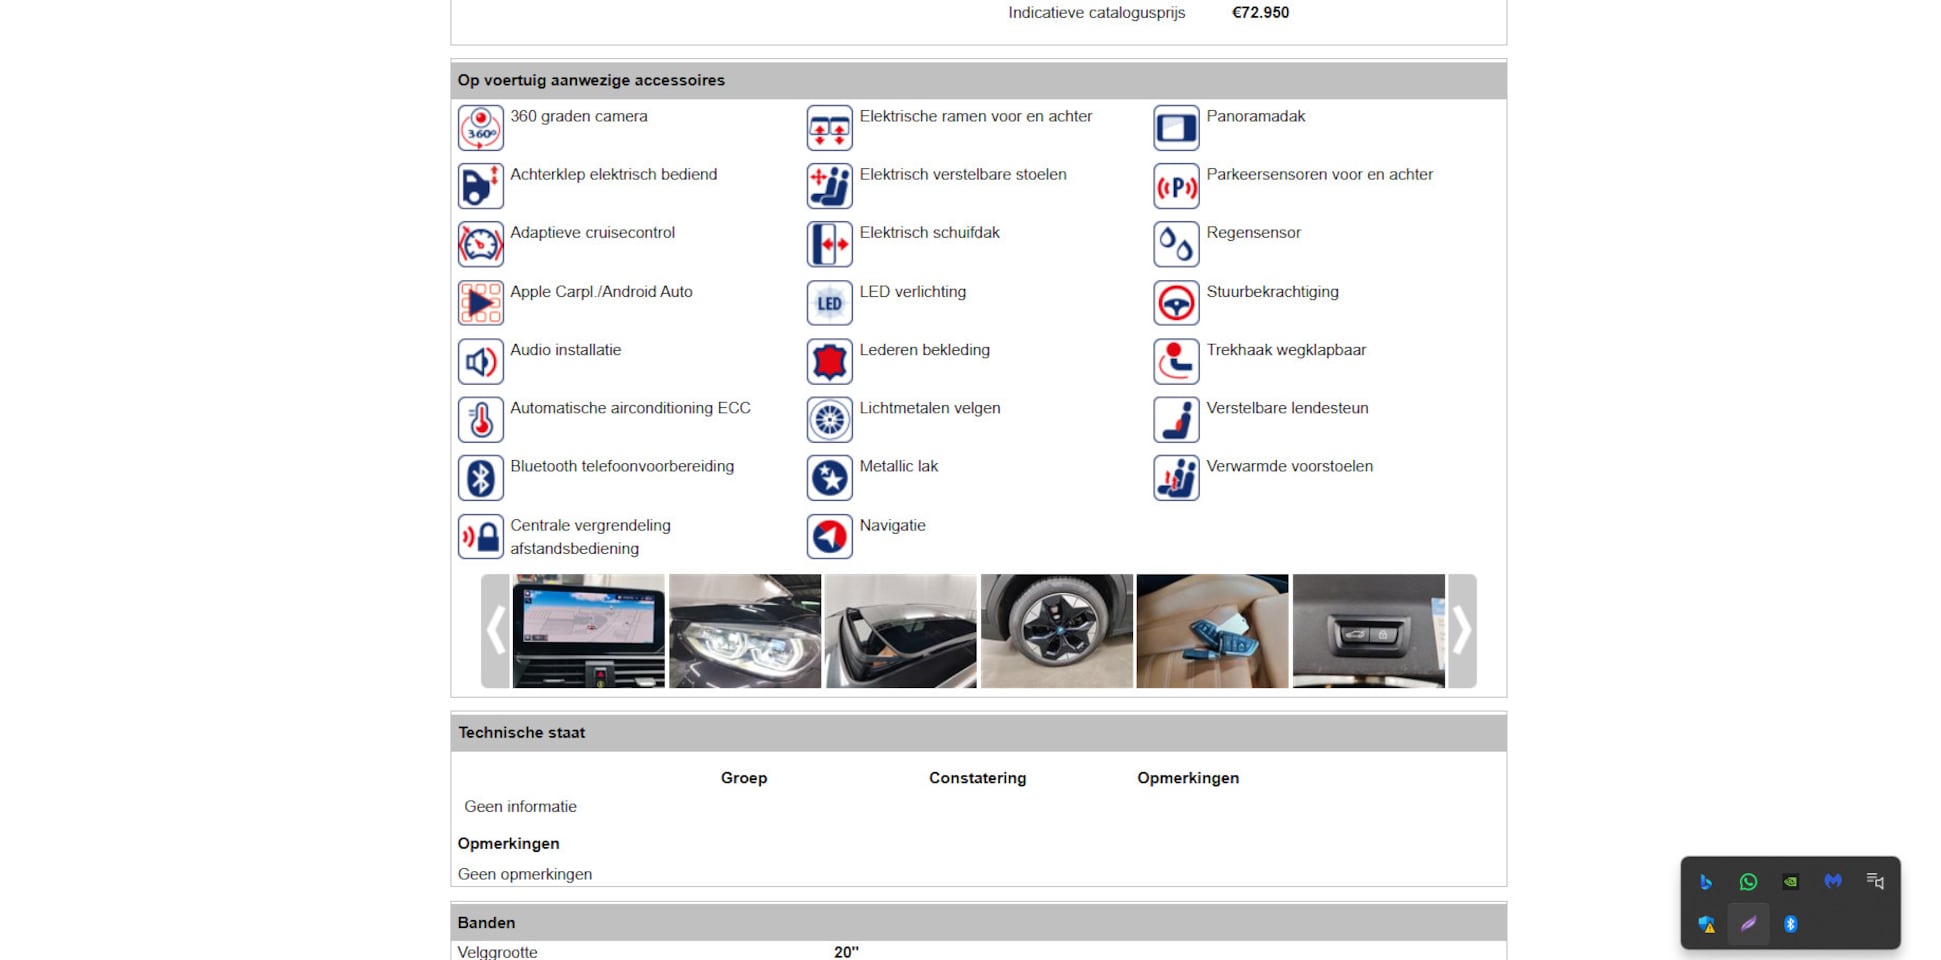Show previous photos with left carousel arrow
This screenshot has width=1941, height=960.
pyautogui.click(x=495, y=631)
